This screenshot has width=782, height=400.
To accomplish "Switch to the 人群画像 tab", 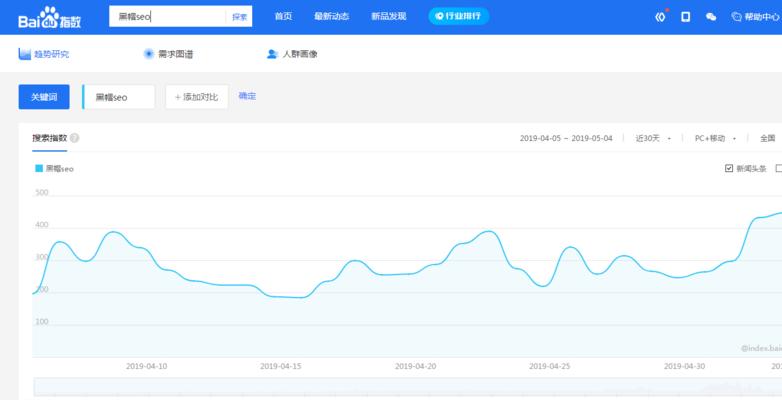I will pos(292,54).
